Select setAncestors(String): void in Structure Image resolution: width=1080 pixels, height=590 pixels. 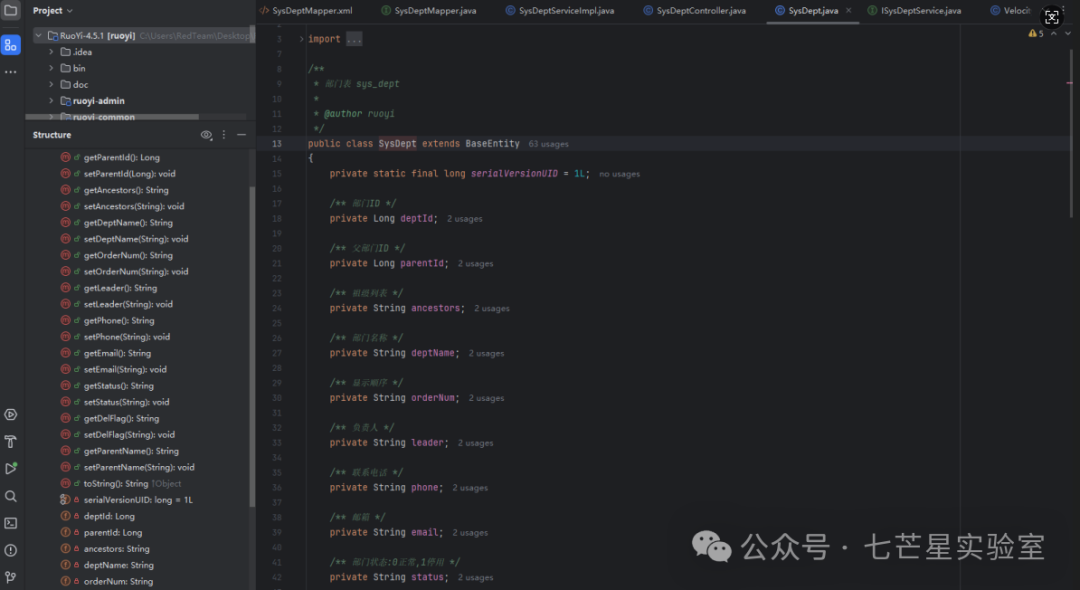[134, 207]
